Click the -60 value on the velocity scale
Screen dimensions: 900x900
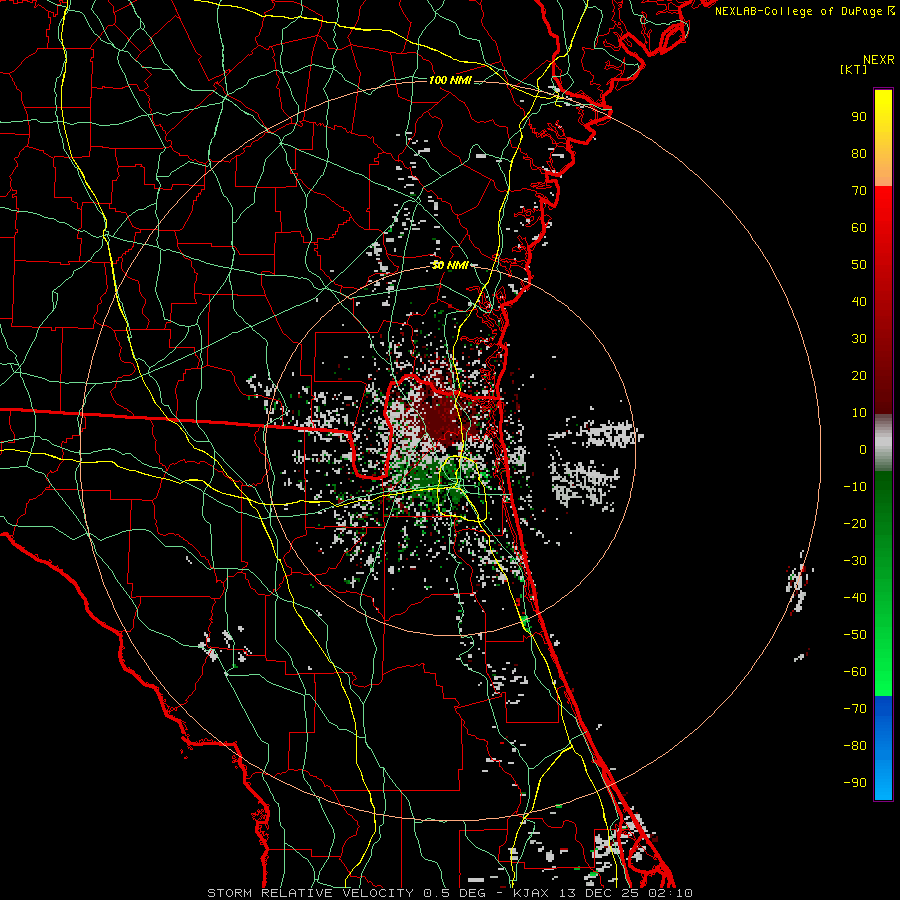point(855,672)
